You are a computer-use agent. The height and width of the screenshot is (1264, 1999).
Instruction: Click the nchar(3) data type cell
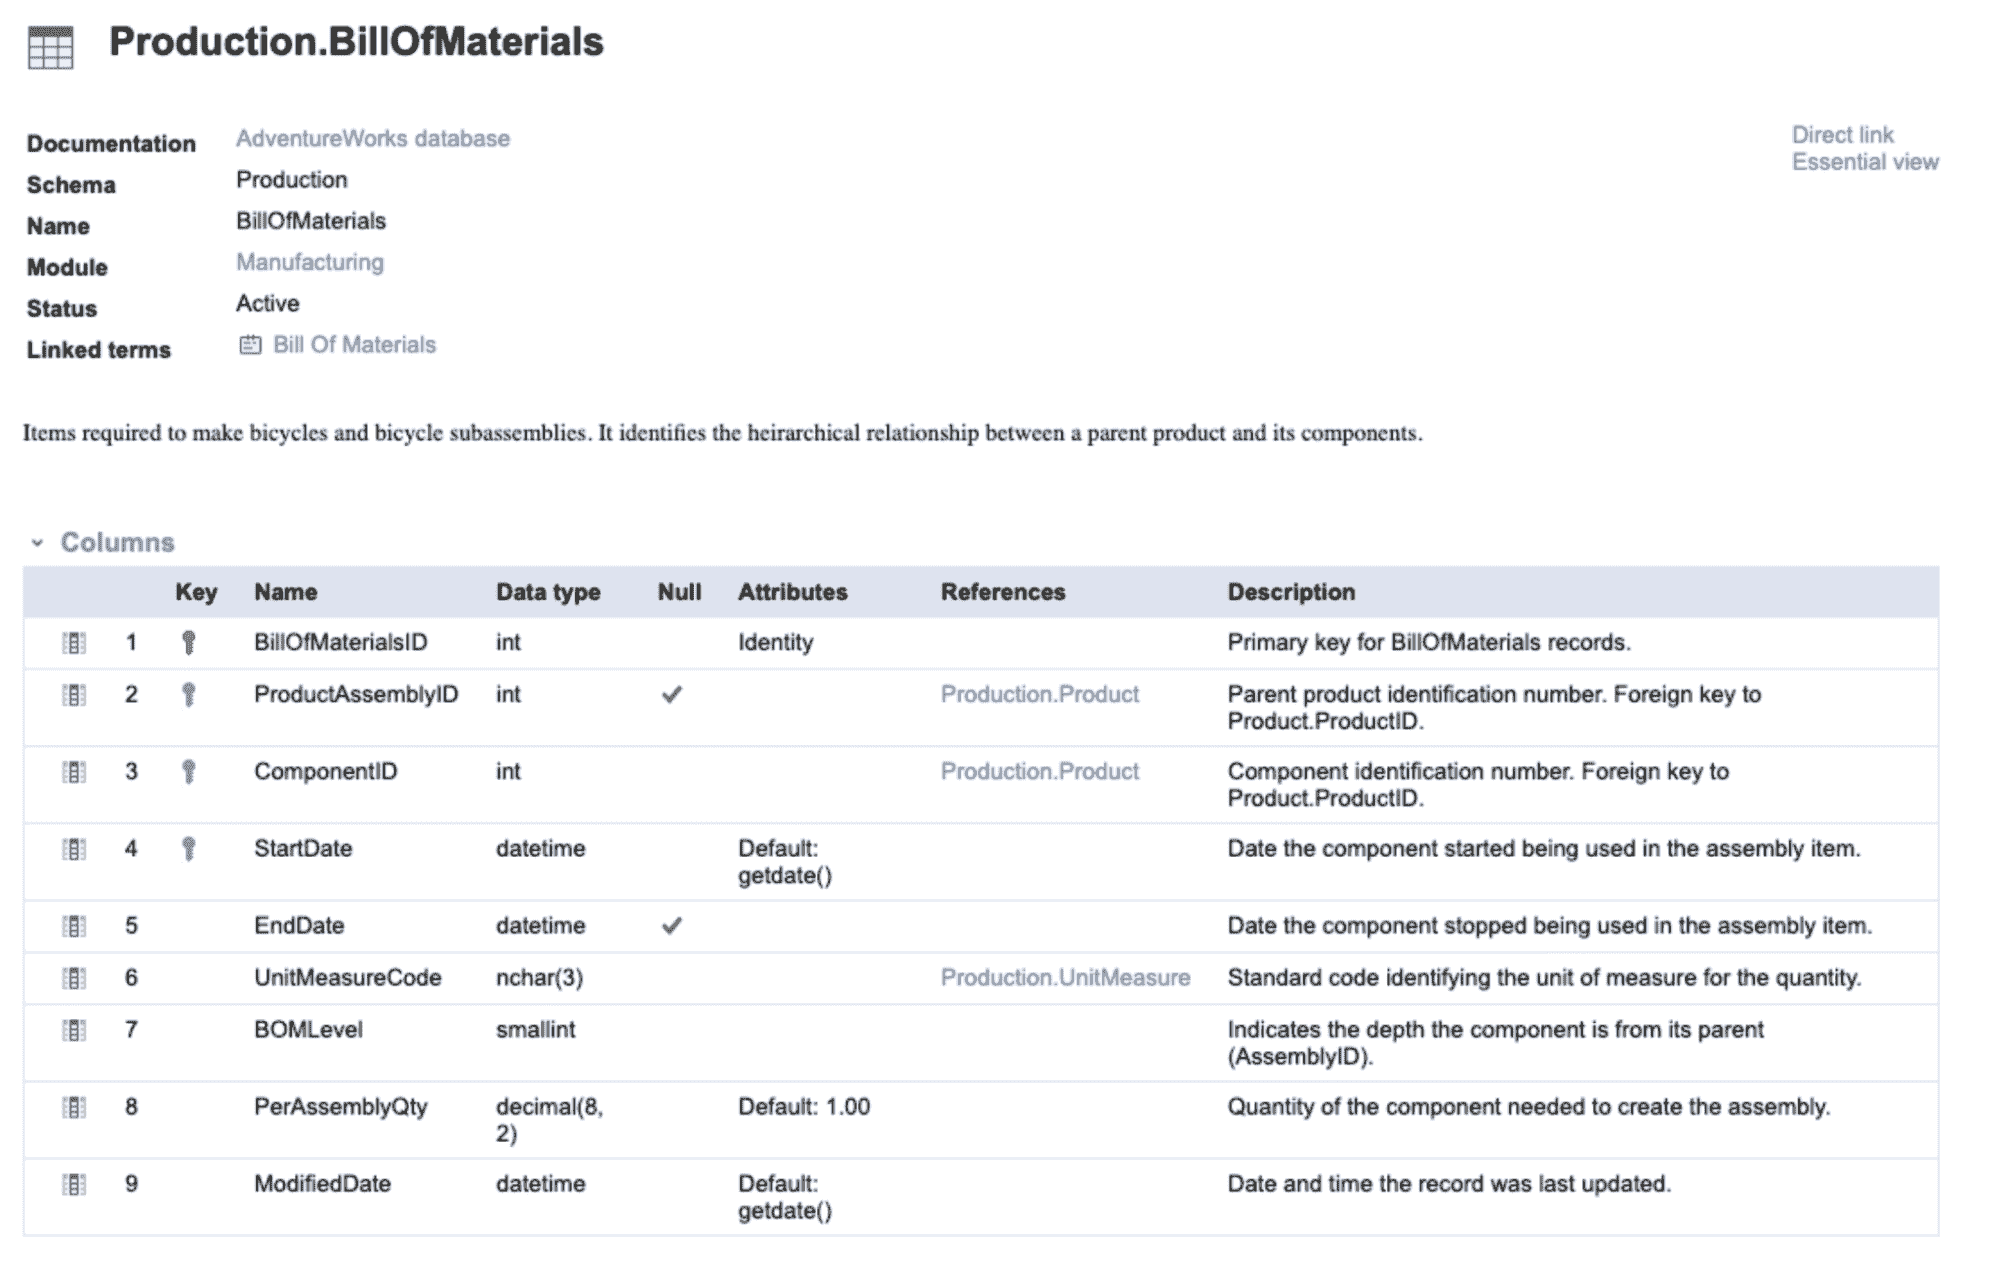[x=539, y=977]
